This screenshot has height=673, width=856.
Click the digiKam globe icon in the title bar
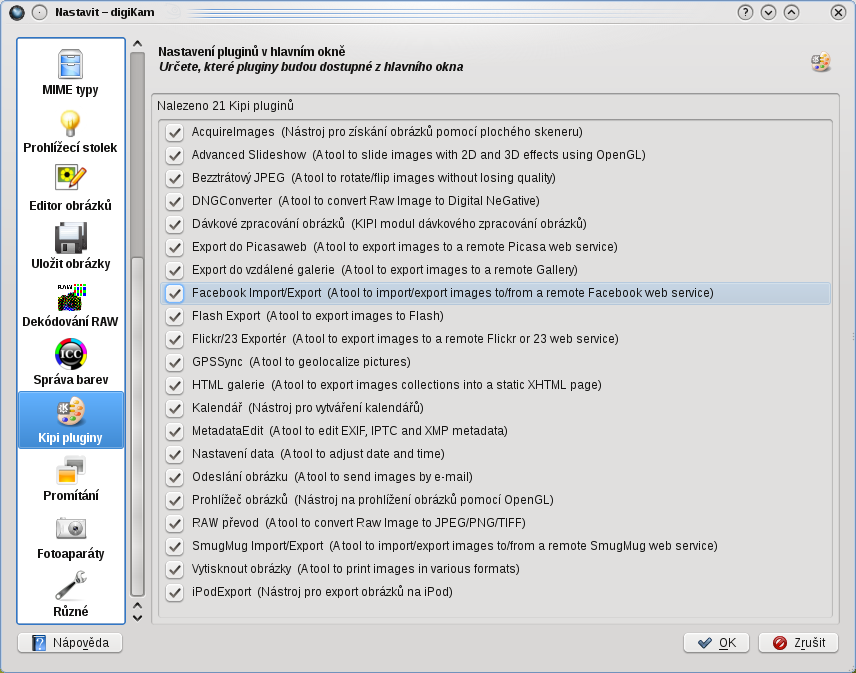[x=17, y=12]
